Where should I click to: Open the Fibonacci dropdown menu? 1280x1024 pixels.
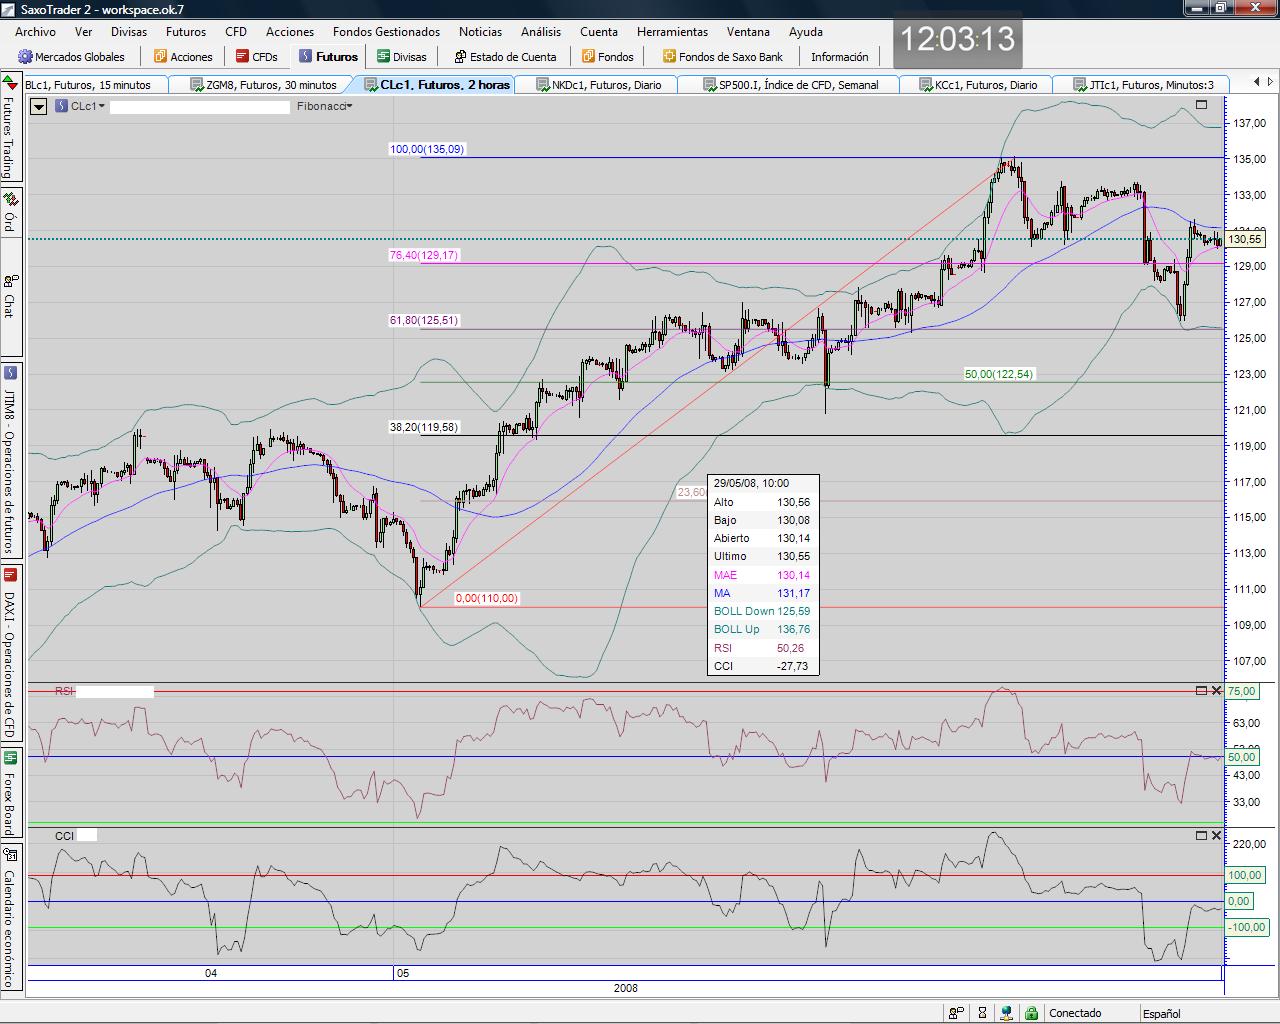coord(324,106)
